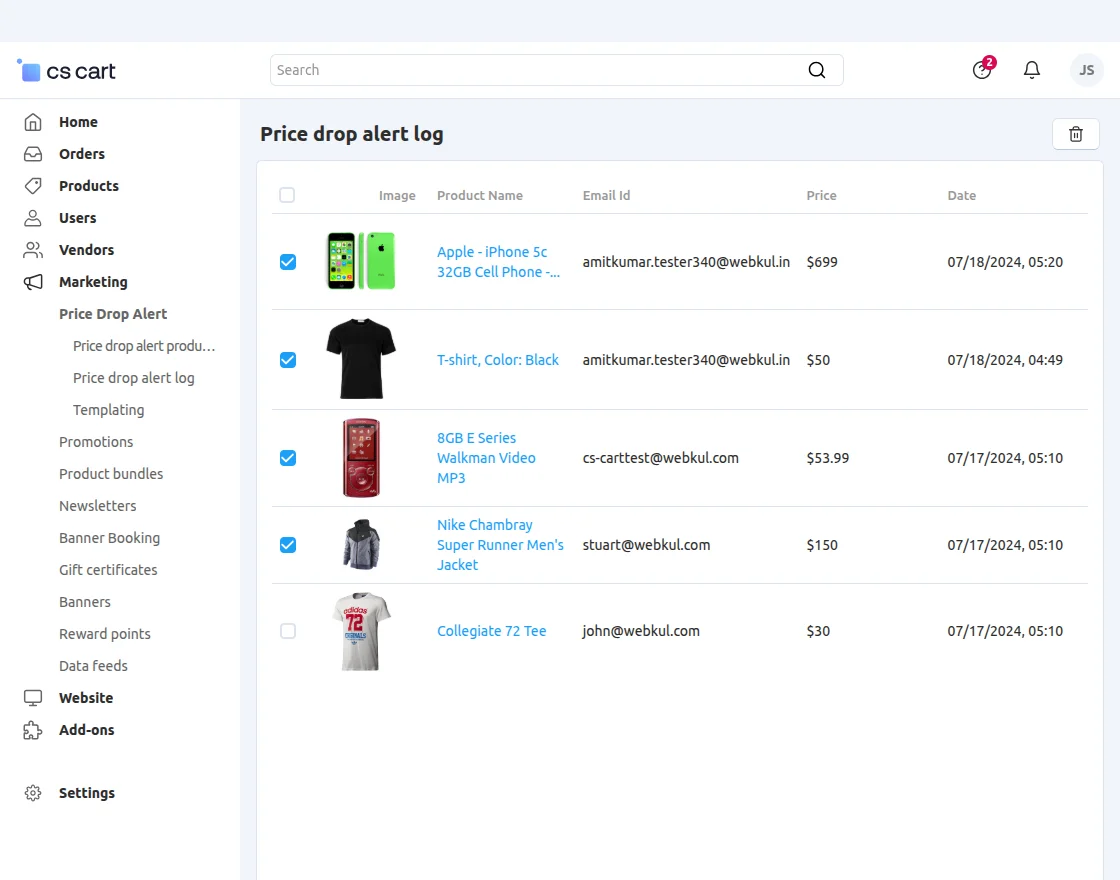Screen dimensions: 1120x880
Task: Click the cs cart logo
Action: pos(67,71)
